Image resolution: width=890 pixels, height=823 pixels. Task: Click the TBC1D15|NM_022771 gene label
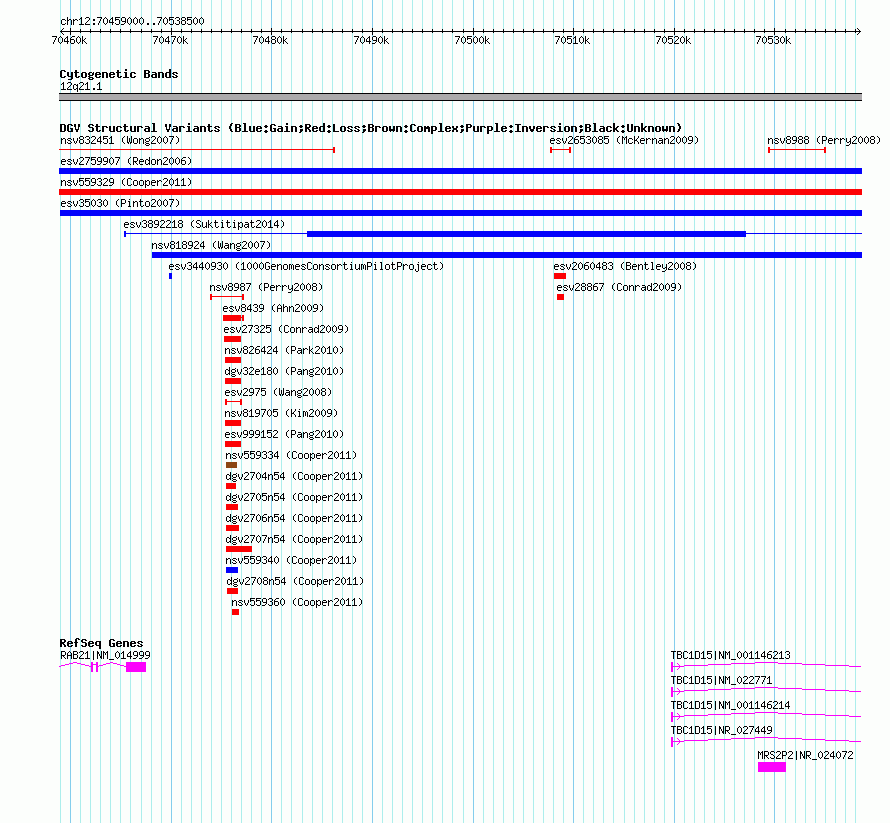pyautogui.click(x=721, y=680)
